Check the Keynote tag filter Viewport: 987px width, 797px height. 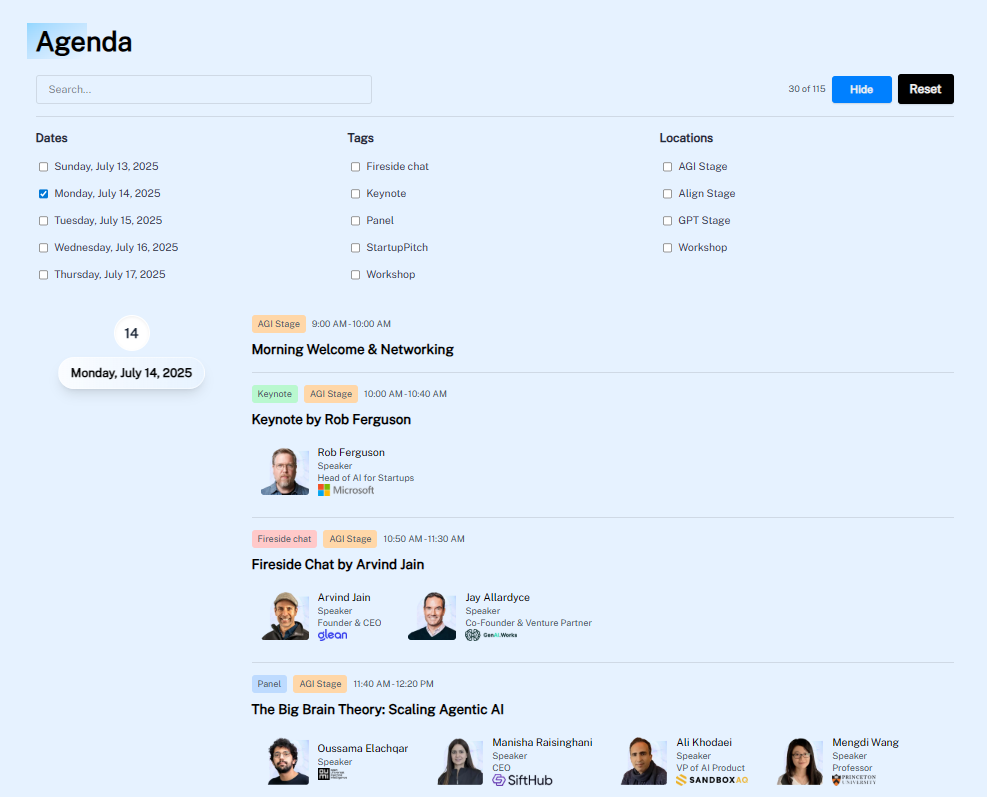click(x=355, y=194)
